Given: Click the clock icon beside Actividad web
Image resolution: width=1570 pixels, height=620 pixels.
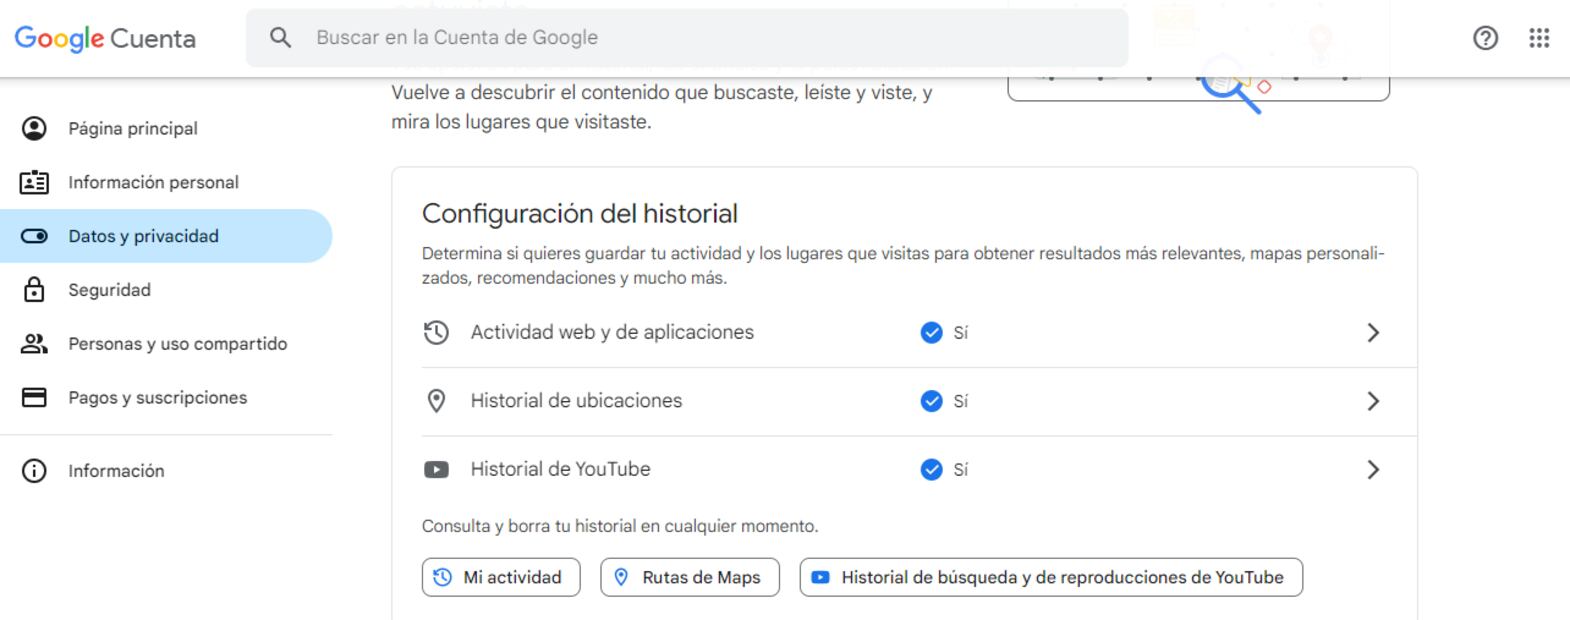Looking at the screenshot, I should (x=436, y=333).
